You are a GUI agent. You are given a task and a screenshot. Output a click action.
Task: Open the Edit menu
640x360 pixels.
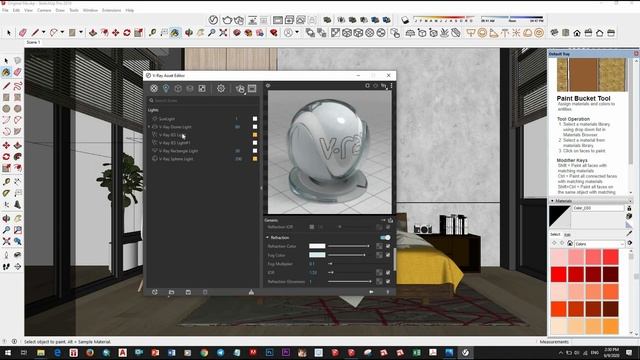tap(16, 10)
